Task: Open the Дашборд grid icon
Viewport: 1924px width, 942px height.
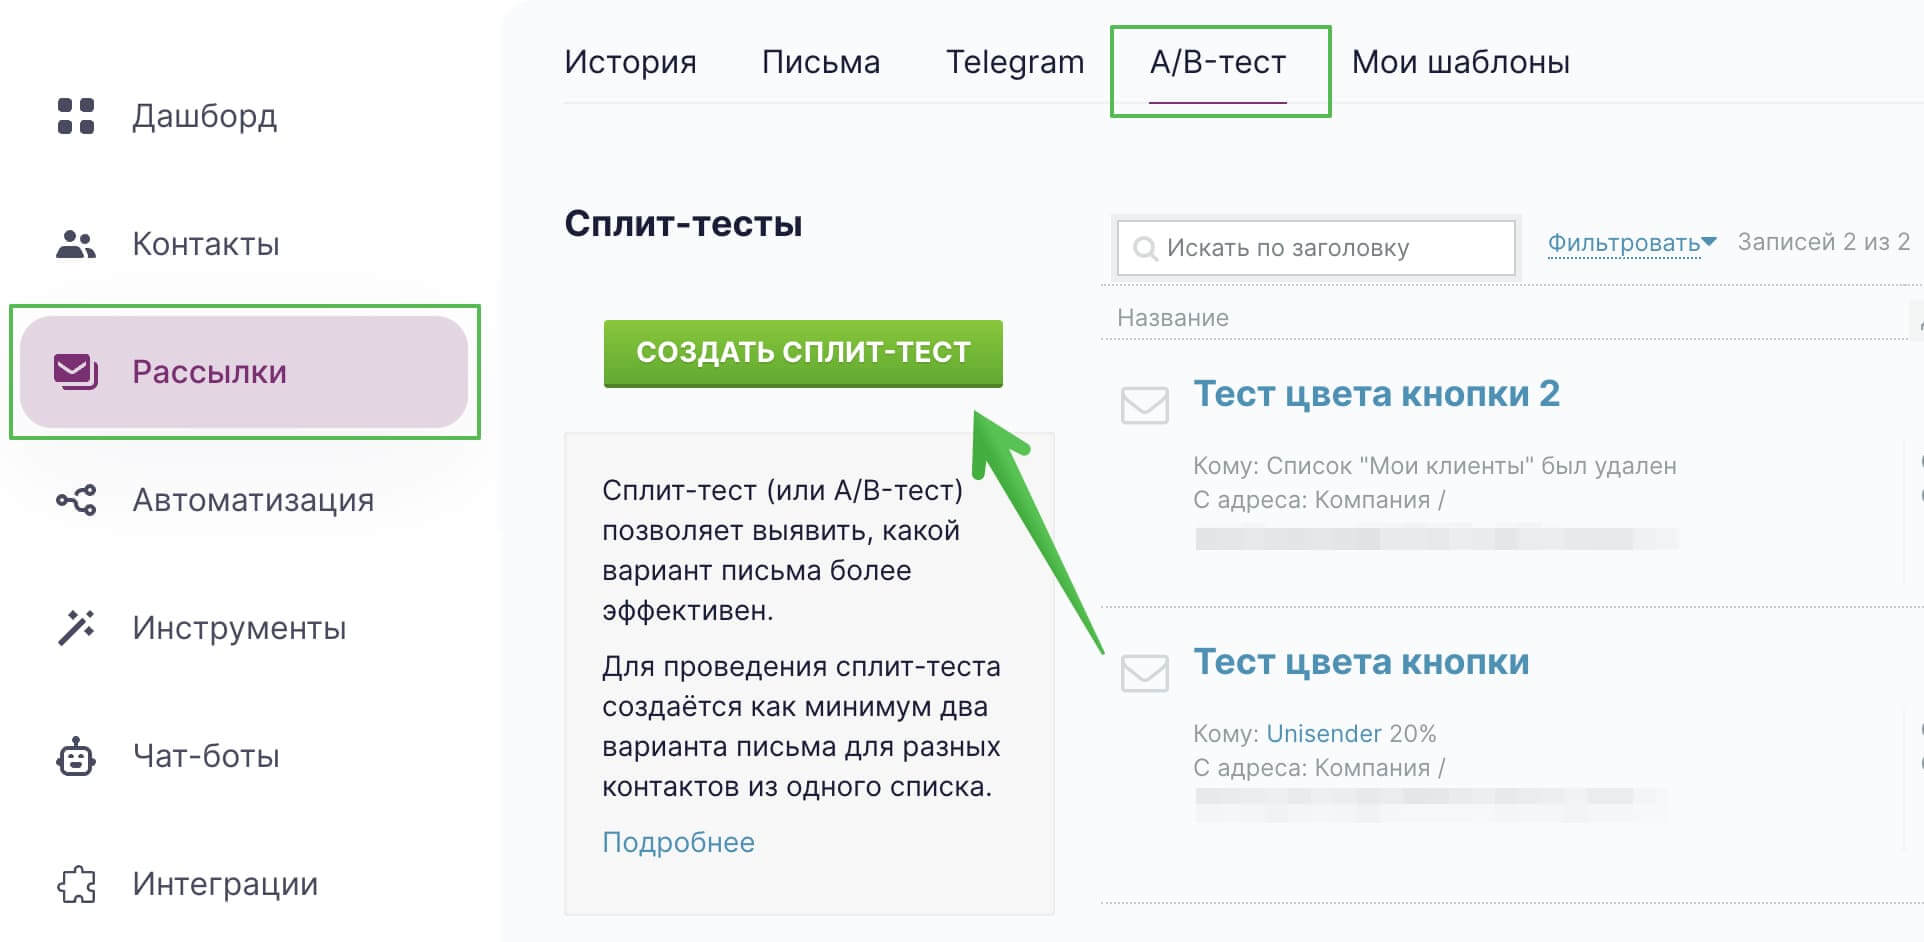Action: [76, 116]
